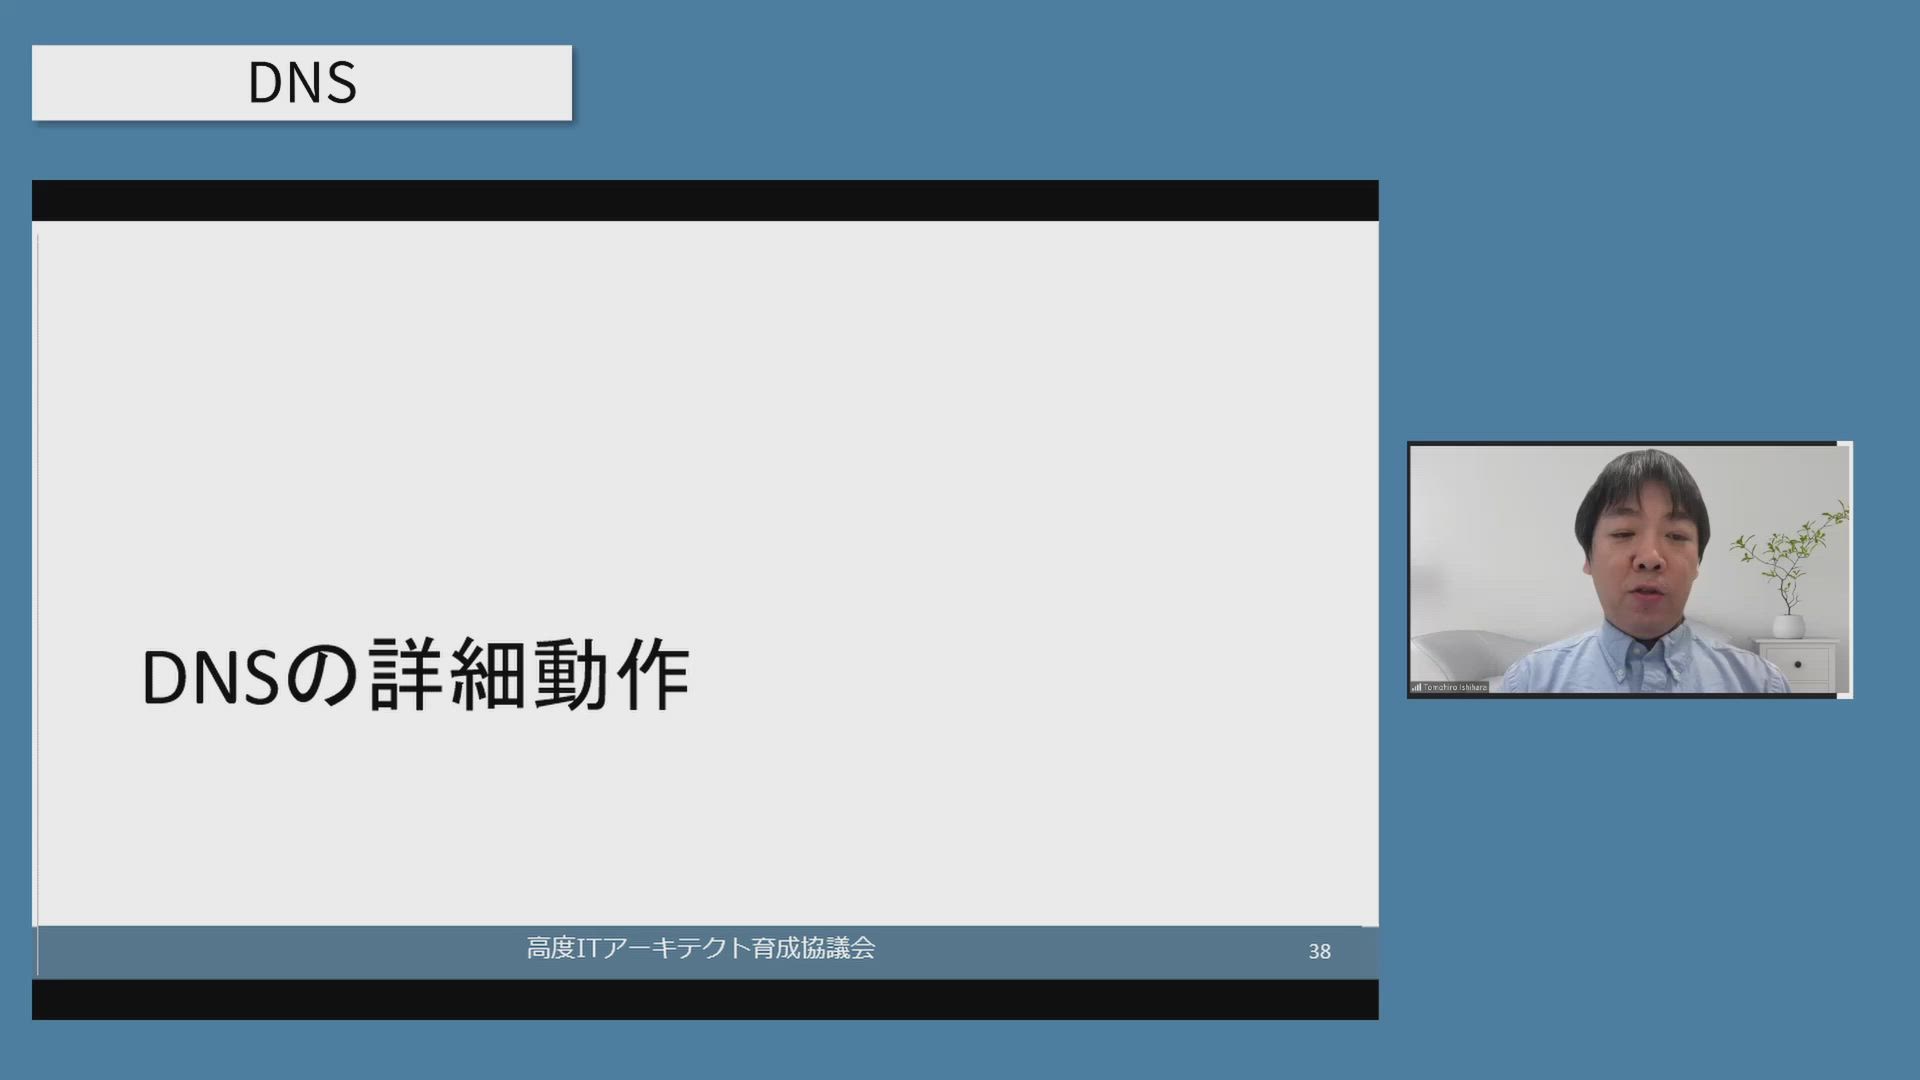Viewport: 1920px width, 1080px height.
Task: Click the white plant pot
Action: 1789,626
